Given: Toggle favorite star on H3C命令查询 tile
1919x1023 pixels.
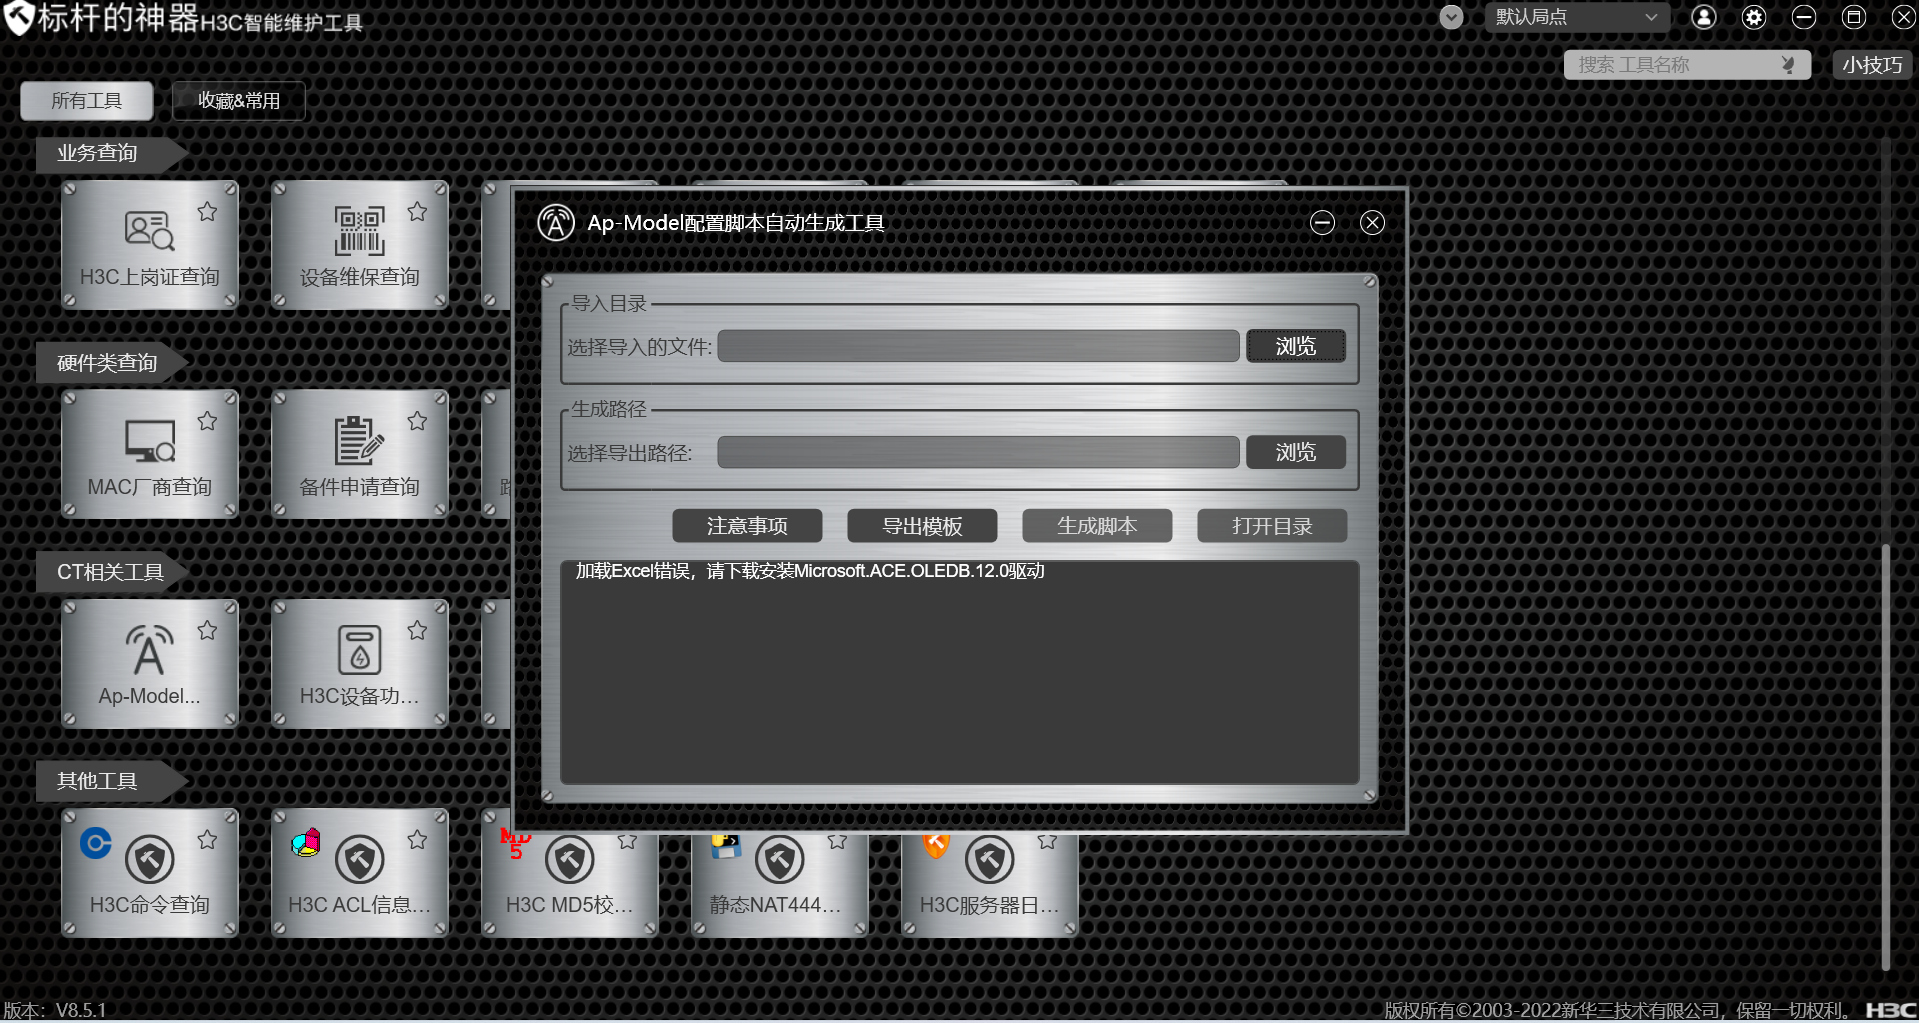Looking at the screenshot, I should coord(207,839).
